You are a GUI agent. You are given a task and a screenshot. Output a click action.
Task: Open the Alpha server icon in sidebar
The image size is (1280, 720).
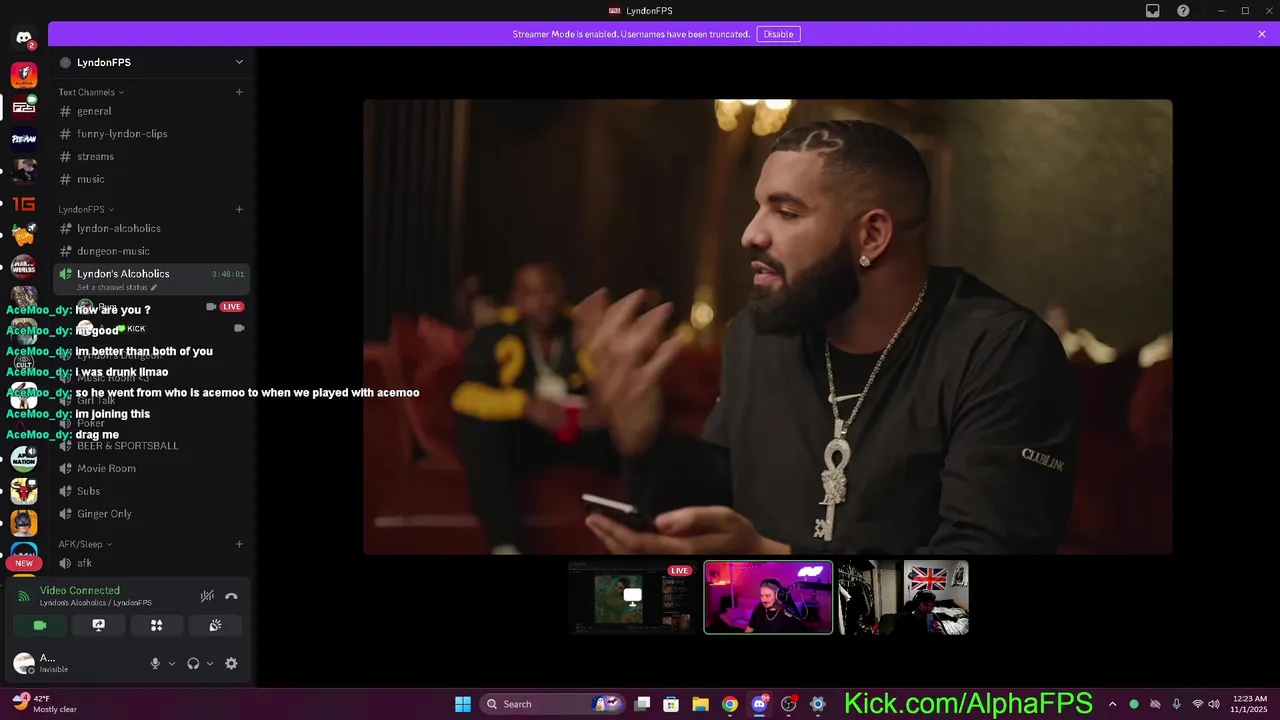point(24,75)
